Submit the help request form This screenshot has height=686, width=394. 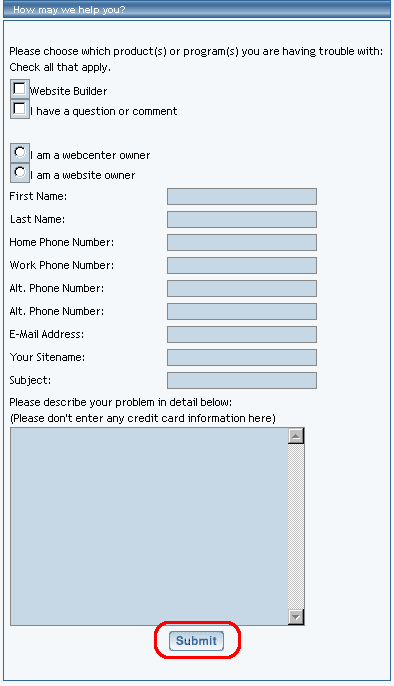pos(196,641)
